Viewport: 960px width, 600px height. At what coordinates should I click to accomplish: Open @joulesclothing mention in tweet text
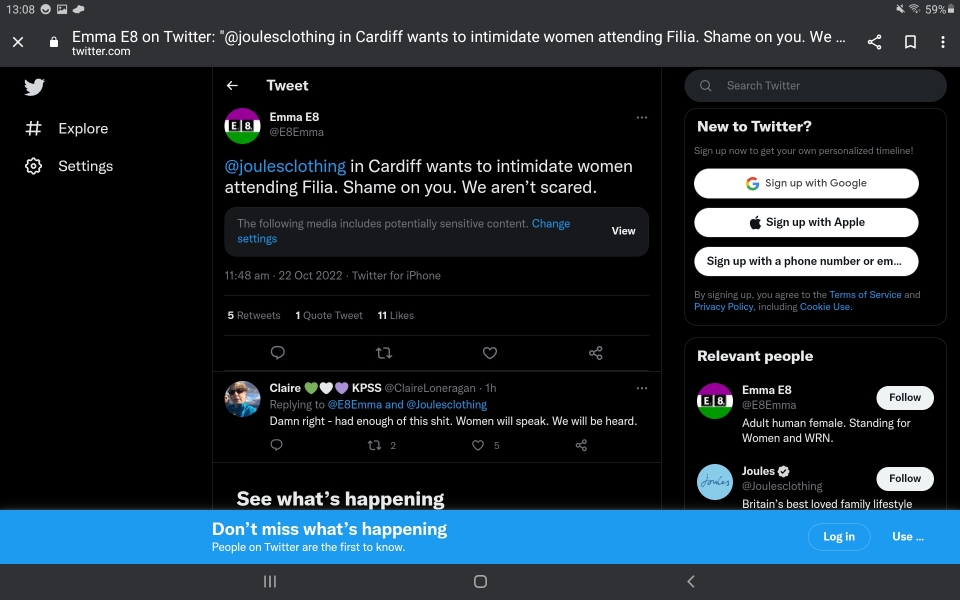(285, 167)
